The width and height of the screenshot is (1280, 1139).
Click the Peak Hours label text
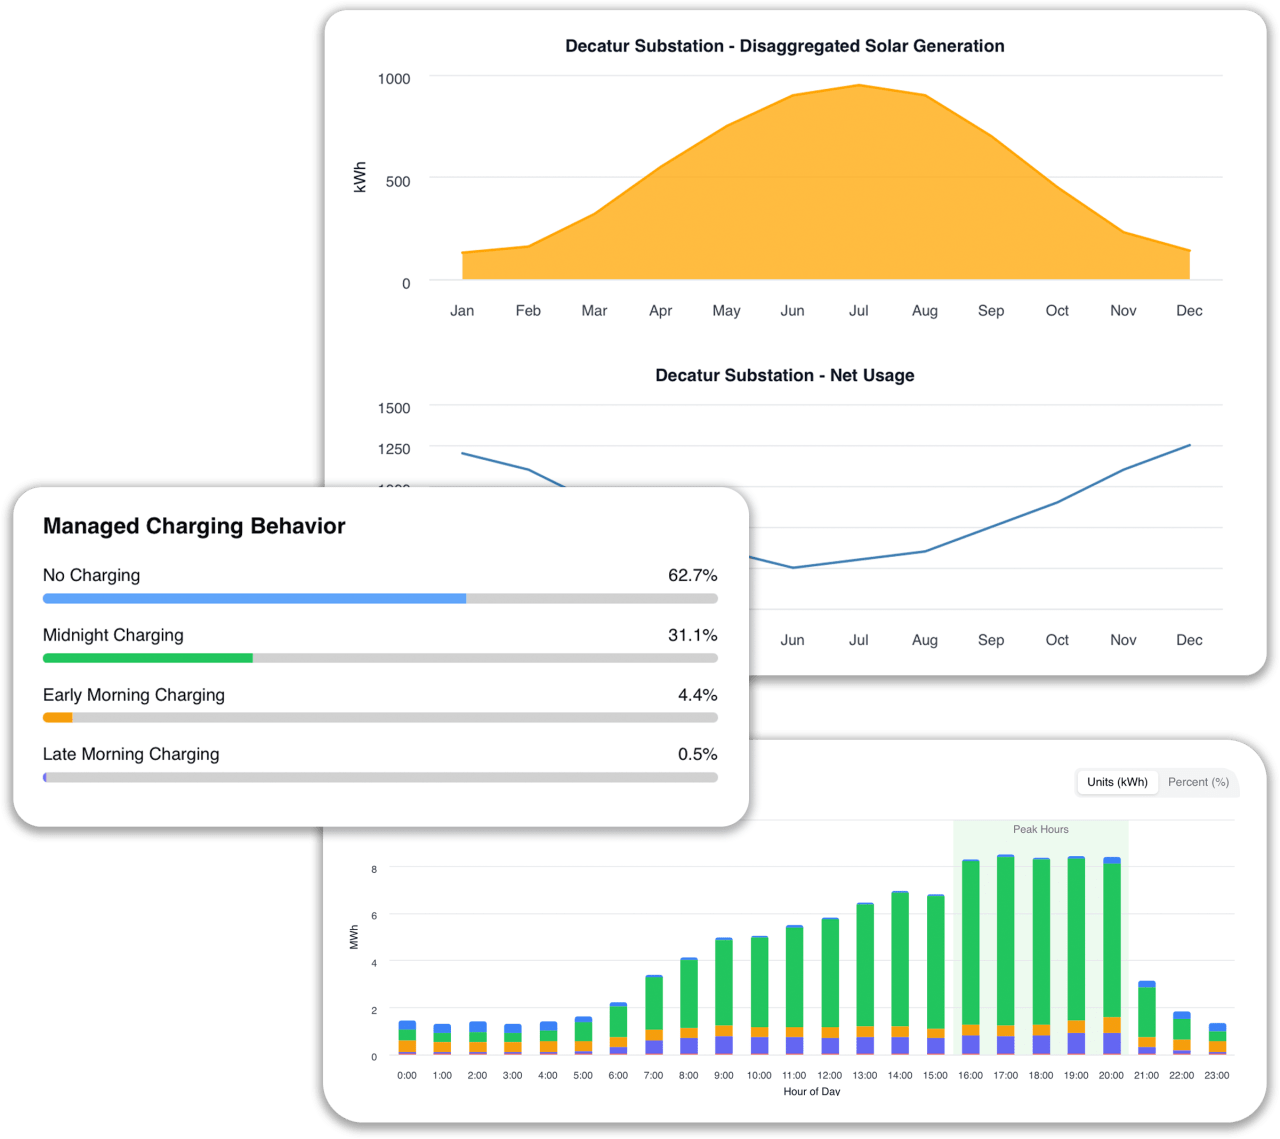pyautogui.click(x=1040, y=829)
